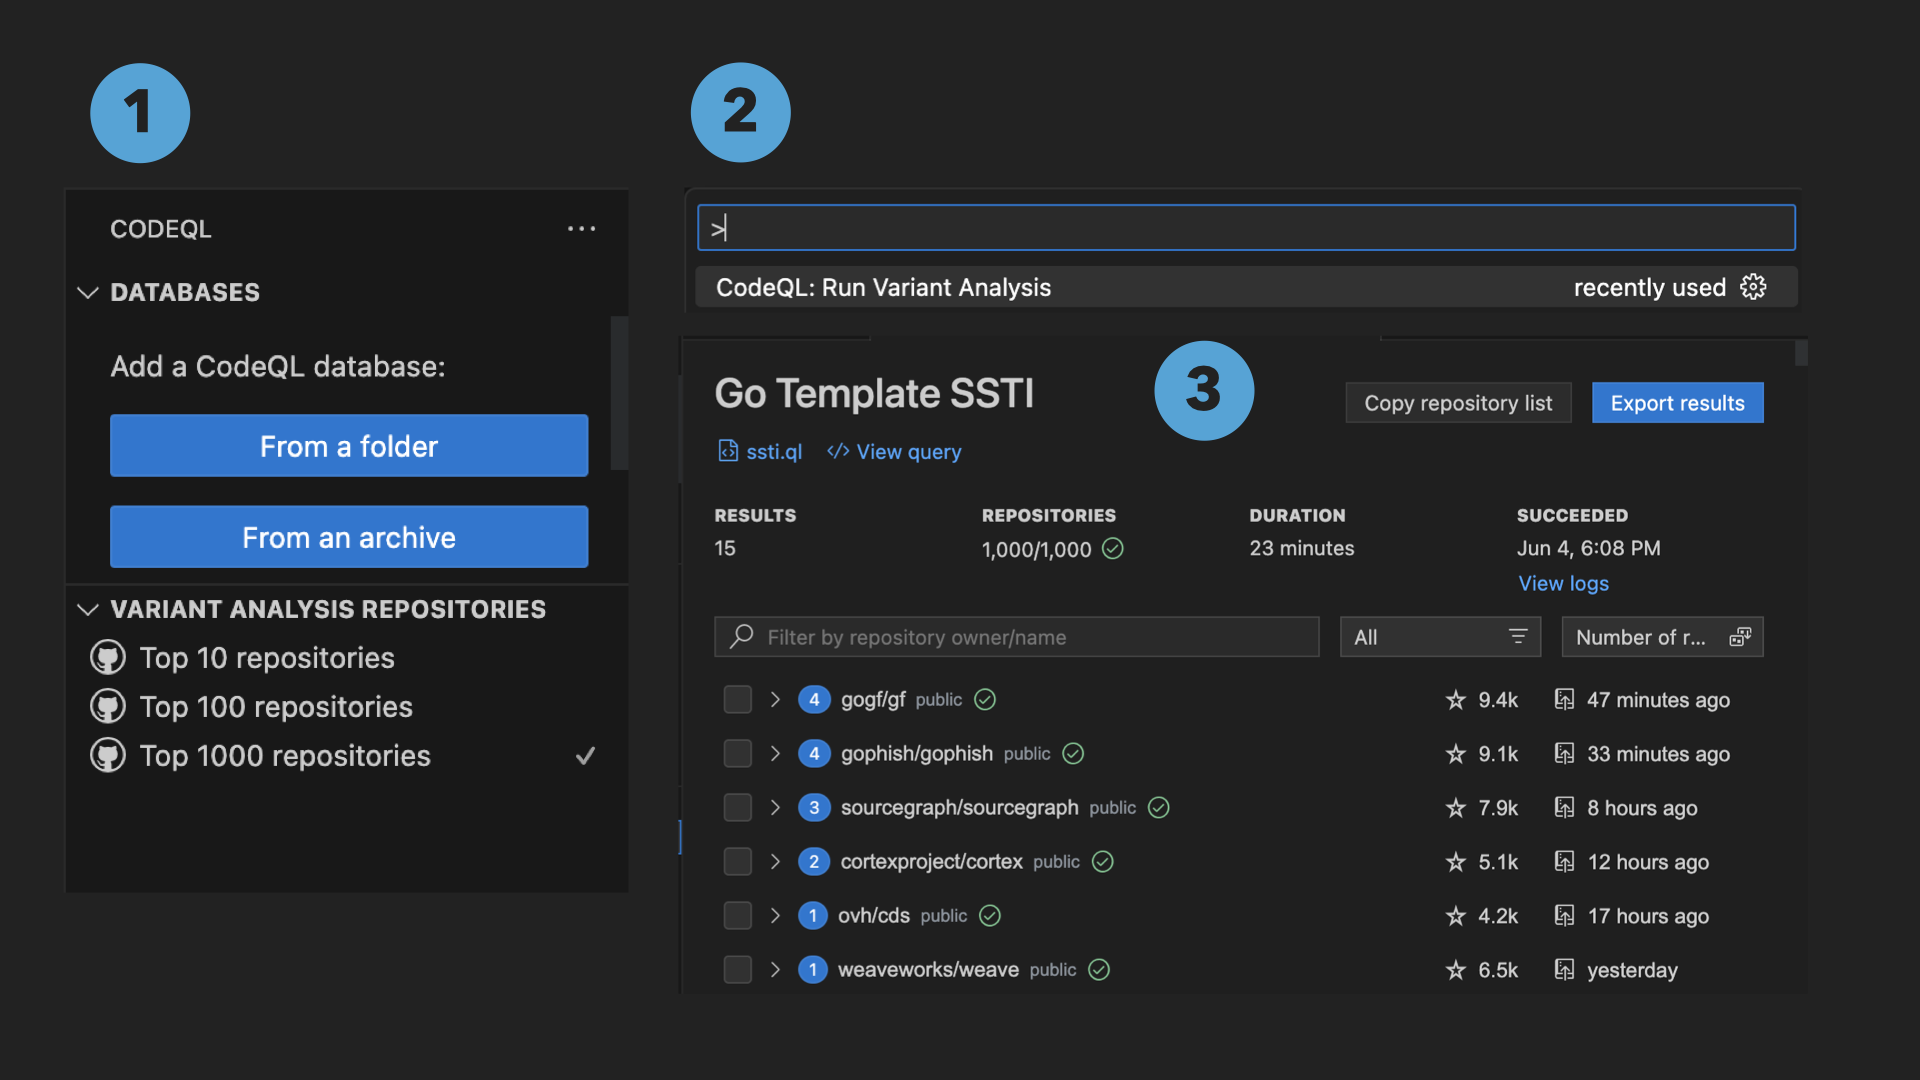1920x1080 pixels.
Task: Open the ssti.ql query file
Action: [774, 452]
